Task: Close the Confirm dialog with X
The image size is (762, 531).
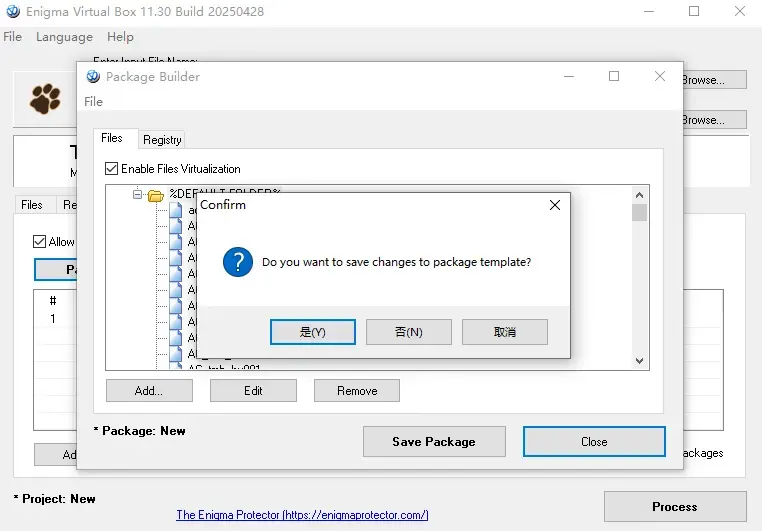Action: pos(554,205)
